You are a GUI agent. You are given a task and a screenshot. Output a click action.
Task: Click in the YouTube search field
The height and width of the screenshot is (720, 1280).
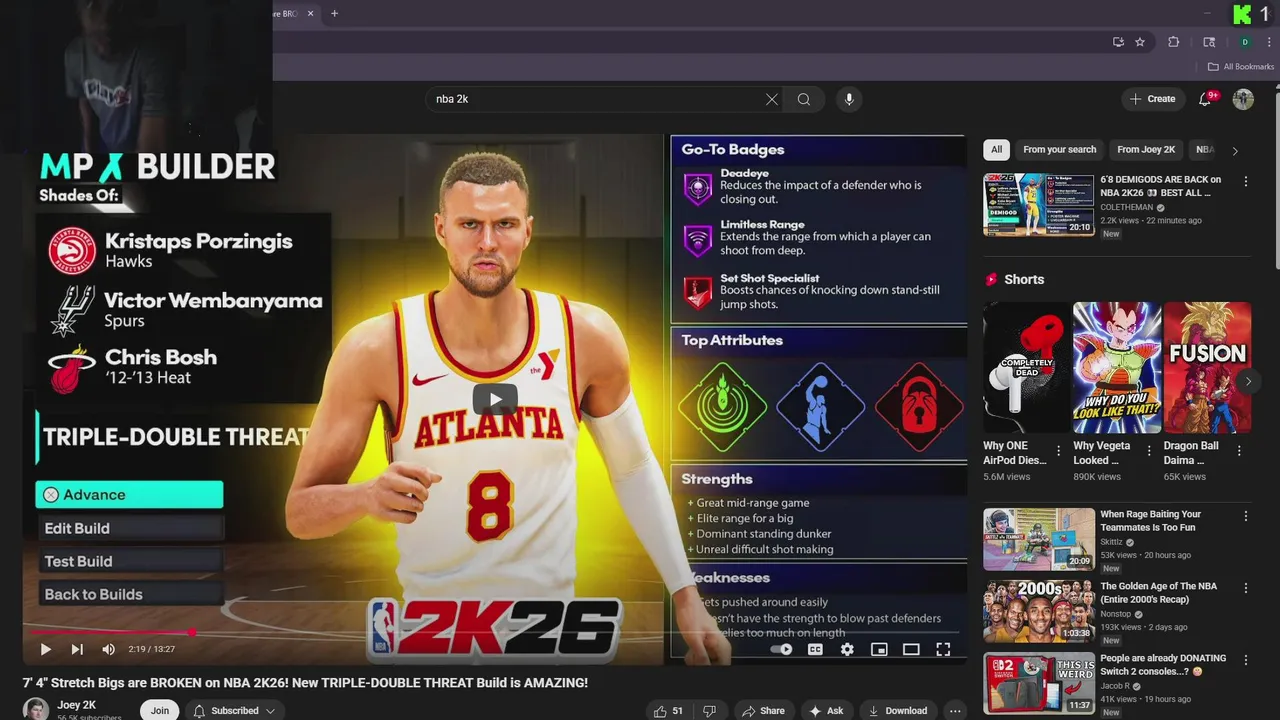click(x=595, y=99)
